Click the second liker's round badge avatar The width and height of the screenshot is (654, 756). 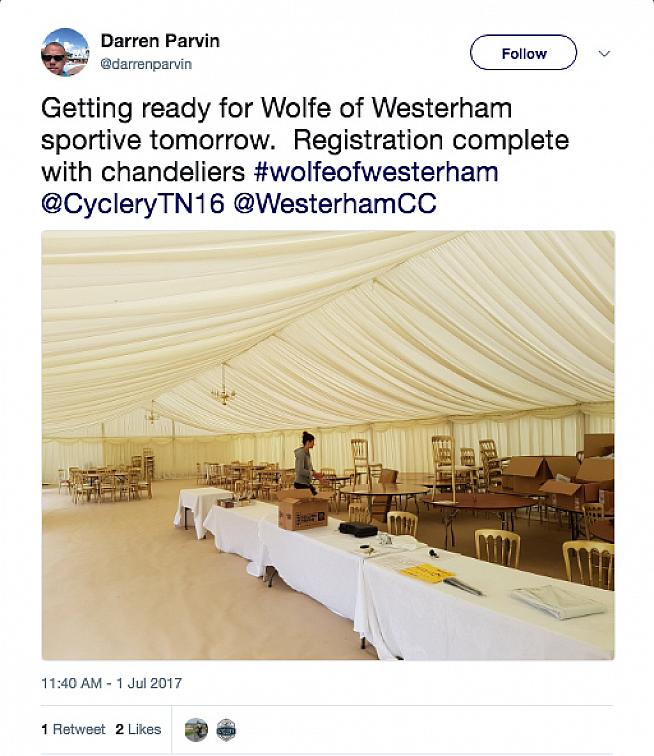click(x=226, y=729)
